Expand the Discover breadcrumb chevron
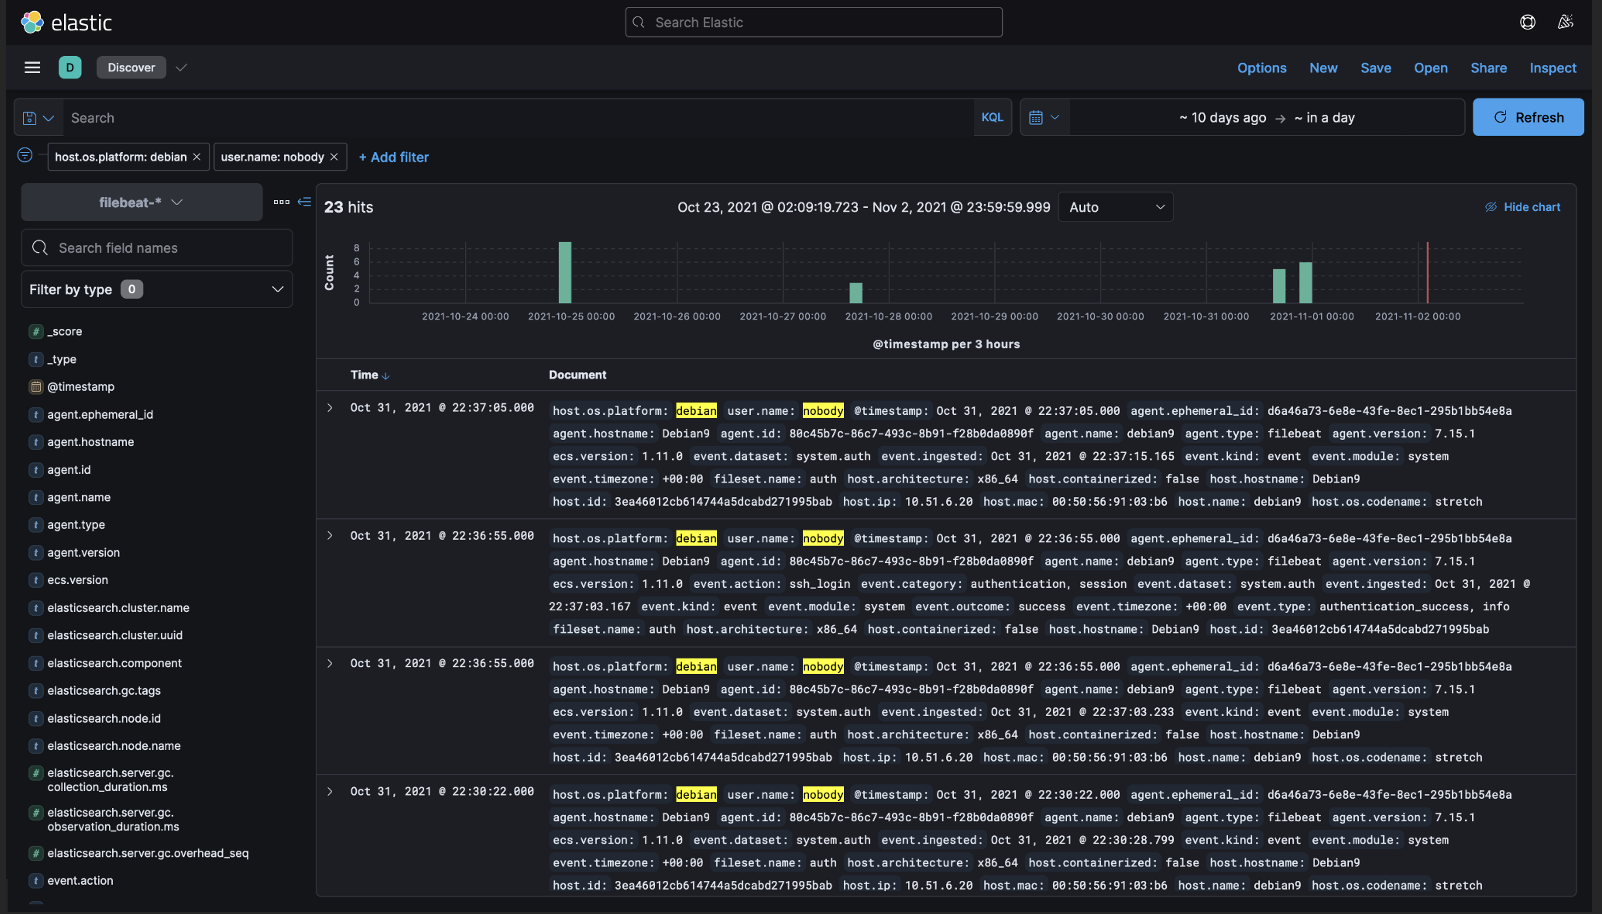 [x=181, y=68]
